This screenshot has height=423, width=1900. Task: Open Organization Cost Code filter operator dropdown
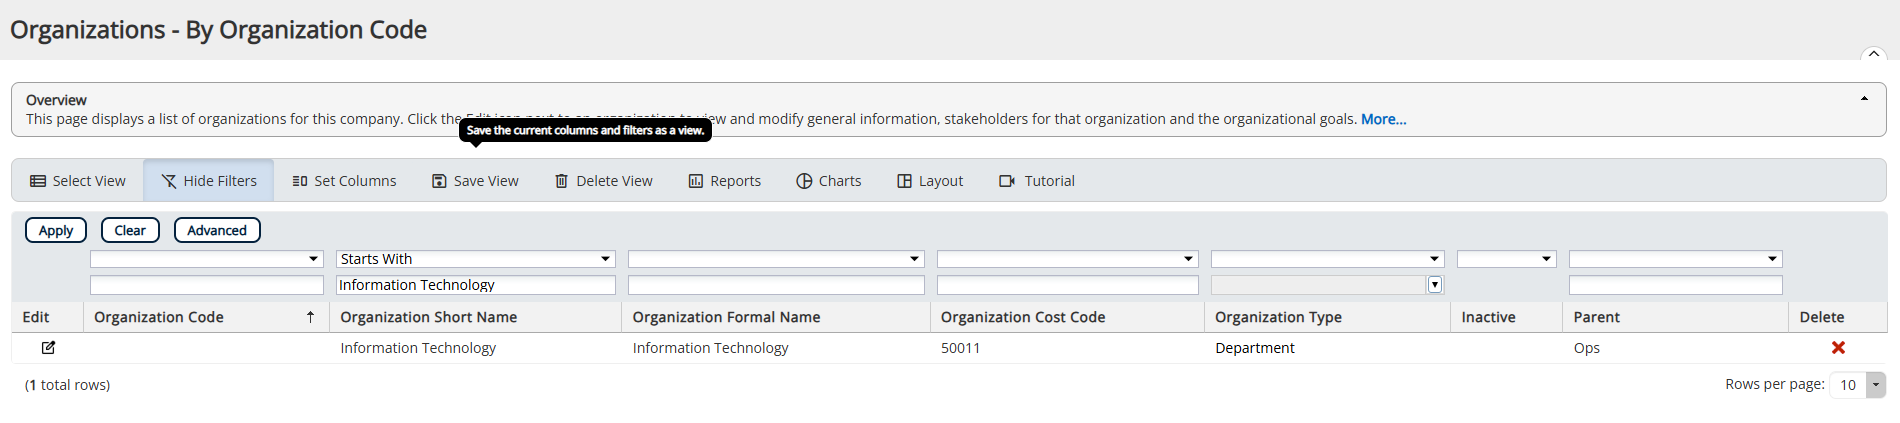pyautogui.click(x=1068, y=259)
